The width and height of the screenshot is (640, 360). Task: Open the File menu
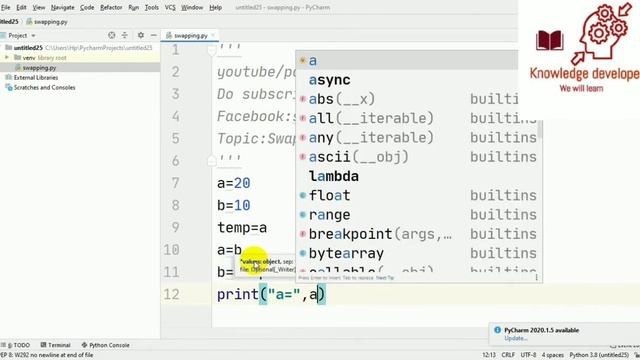click(6, 7)
